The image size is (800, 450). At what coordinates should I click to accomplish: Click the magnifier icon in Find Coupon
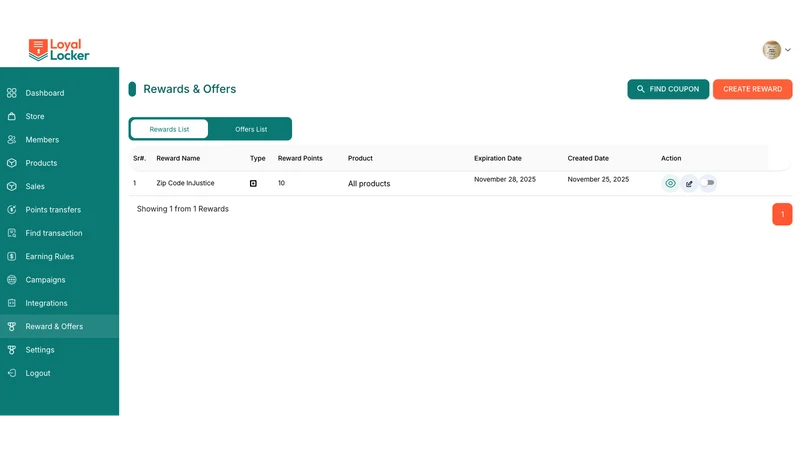click(640, 89)
